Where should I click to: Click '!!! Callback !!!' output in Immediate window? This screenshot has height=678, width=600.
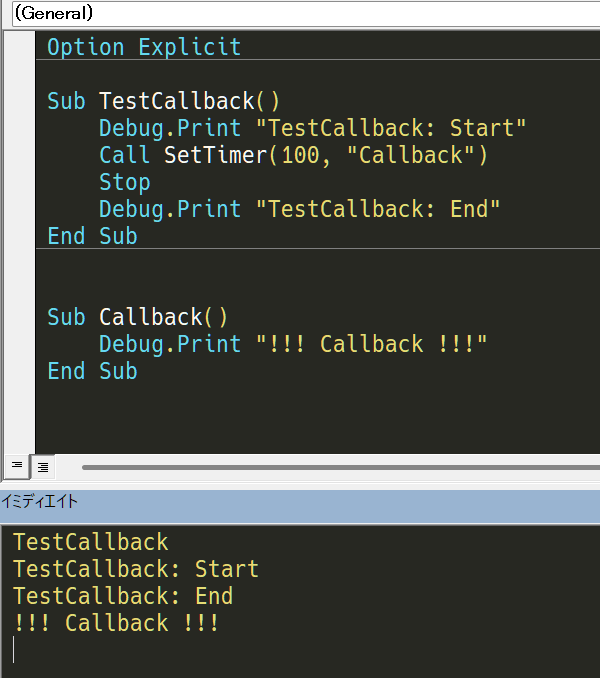click(x=116, y=623)
